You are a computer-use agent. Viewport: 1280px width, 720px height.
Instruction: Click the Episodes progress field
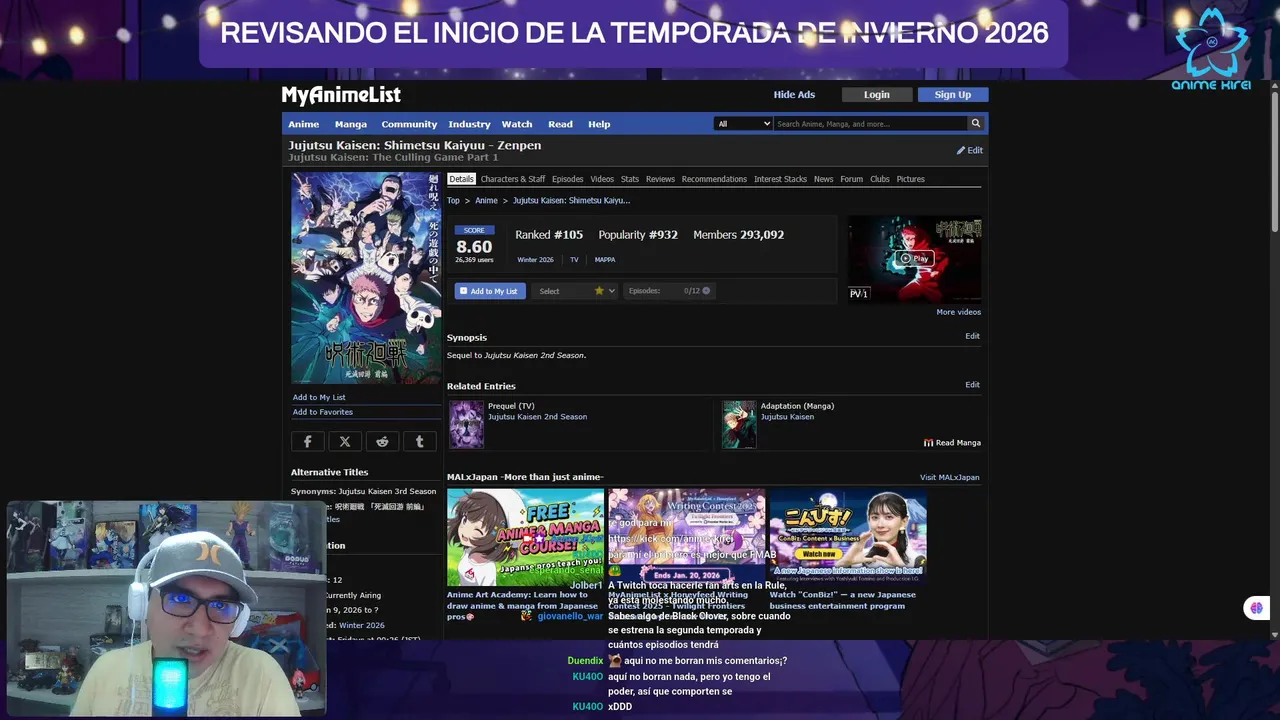668,291
